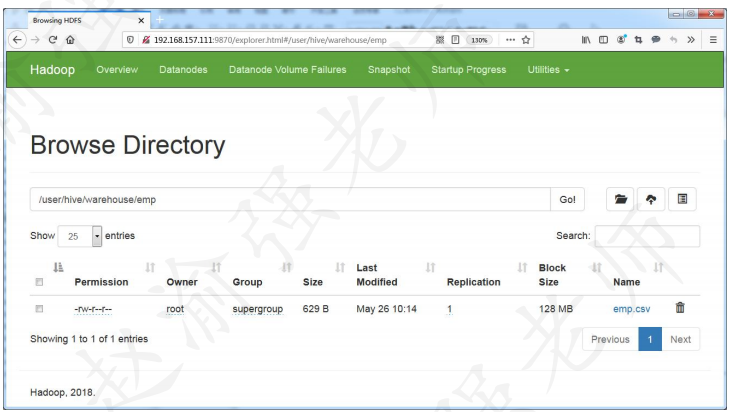Click the Search input field
This screenshot has height=412, width=733.
647,236
